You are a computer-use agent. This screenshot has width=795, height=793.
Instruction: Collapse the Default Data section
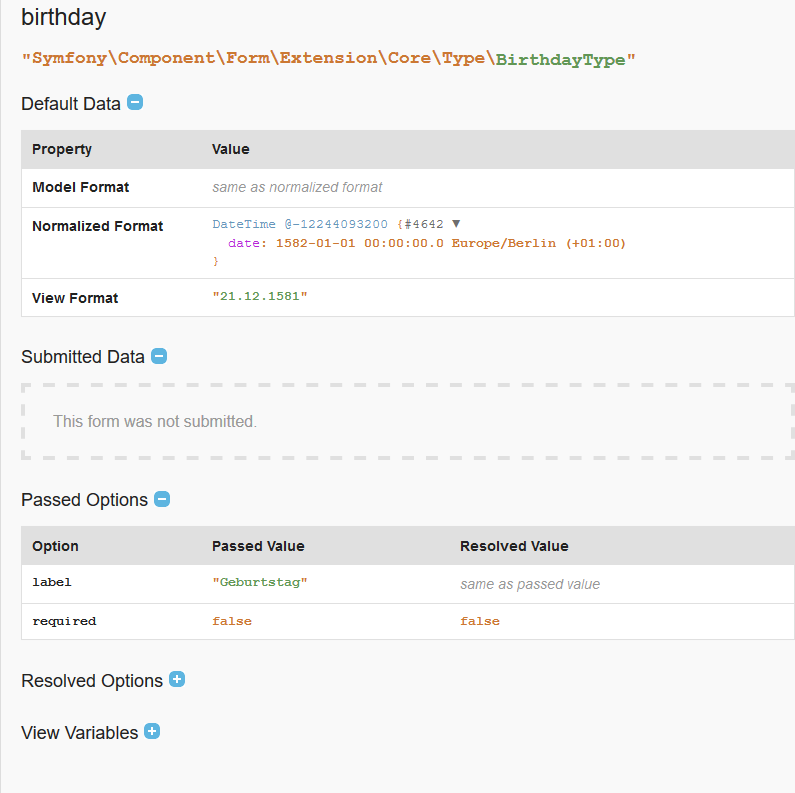coord(135,102)
